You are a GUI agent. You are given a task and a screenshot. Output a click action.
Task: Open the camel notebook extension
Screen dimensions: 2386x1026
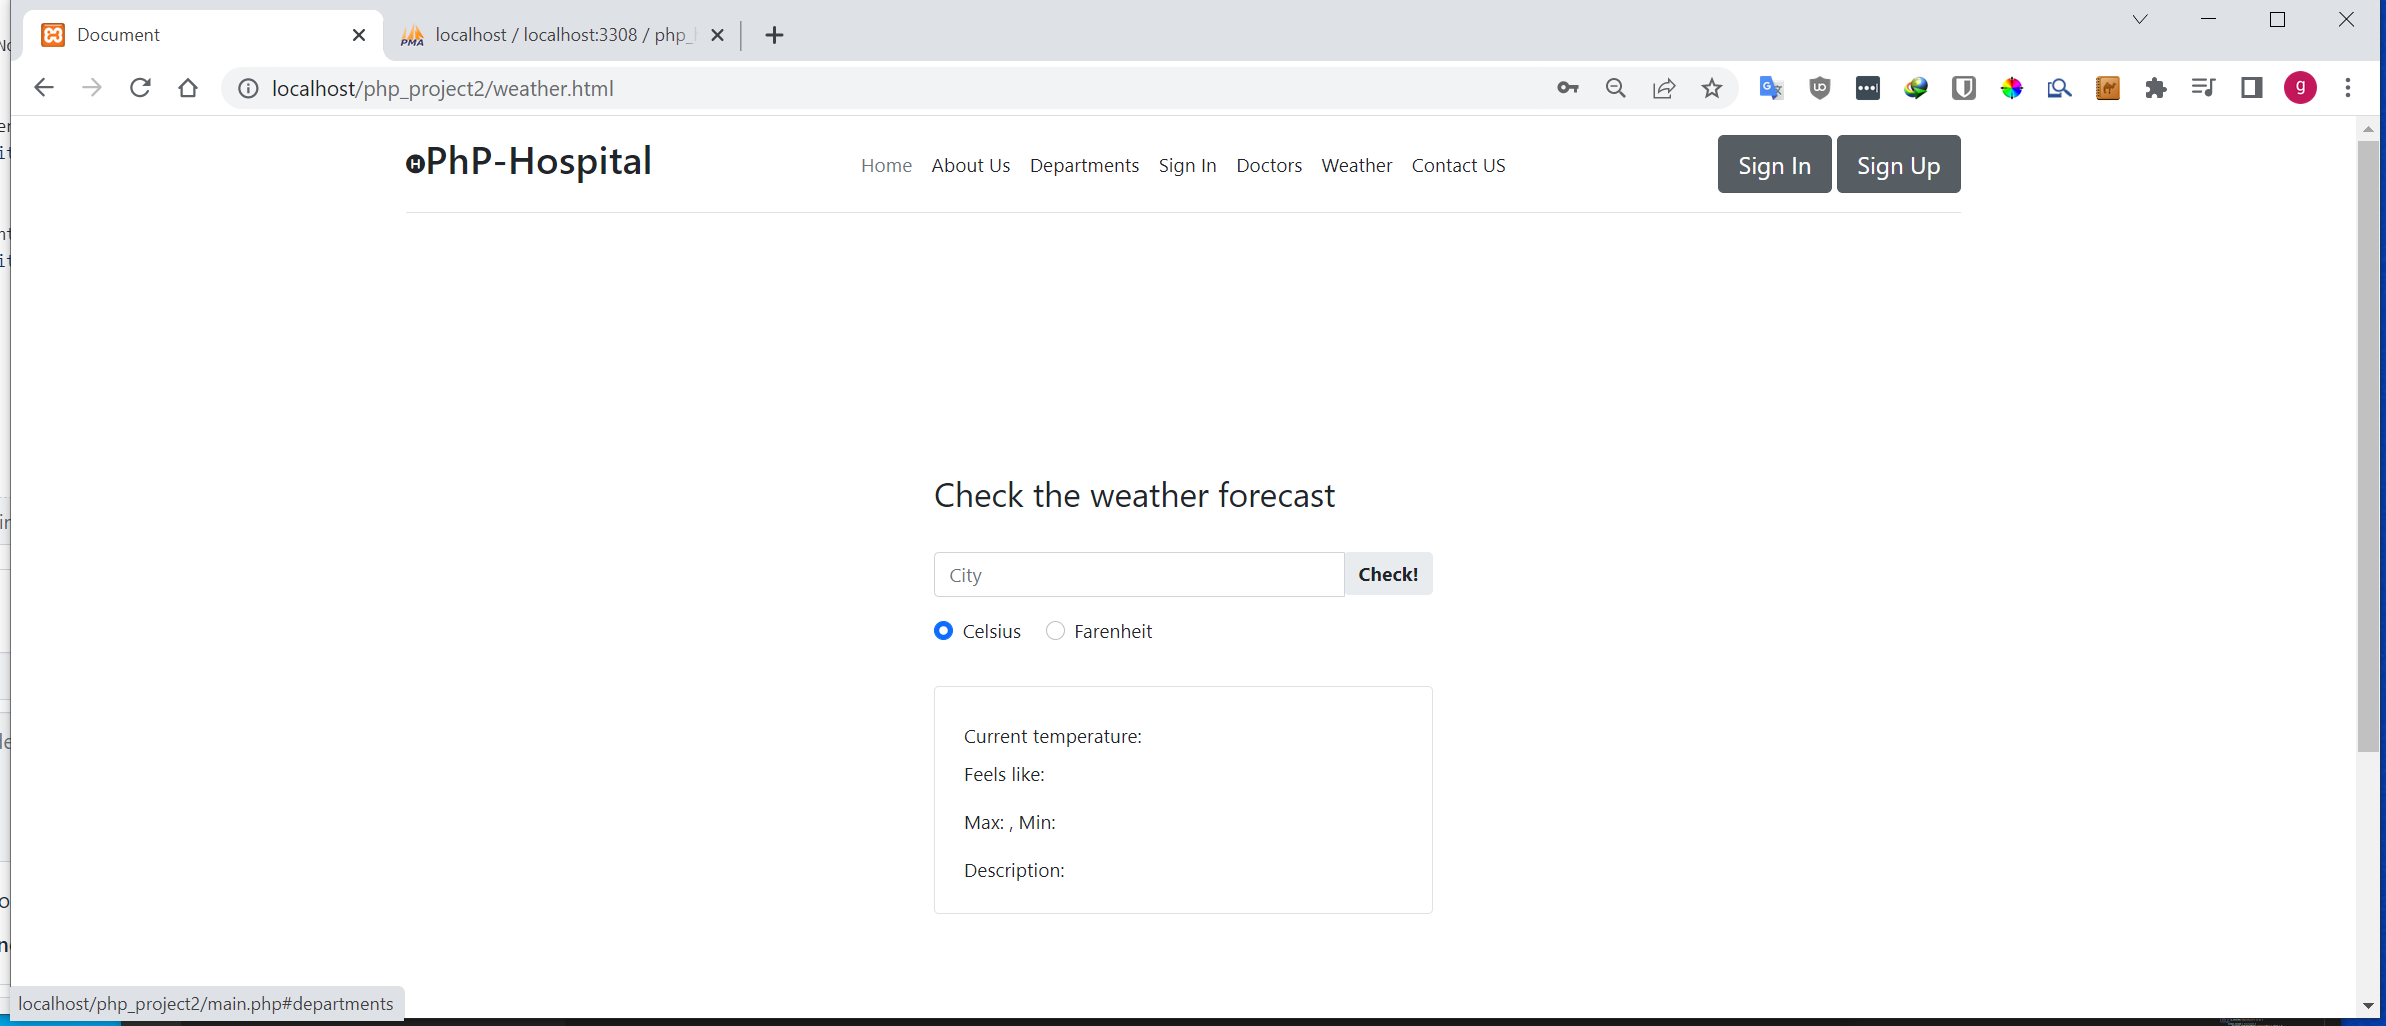click(x=2107, y=88)
